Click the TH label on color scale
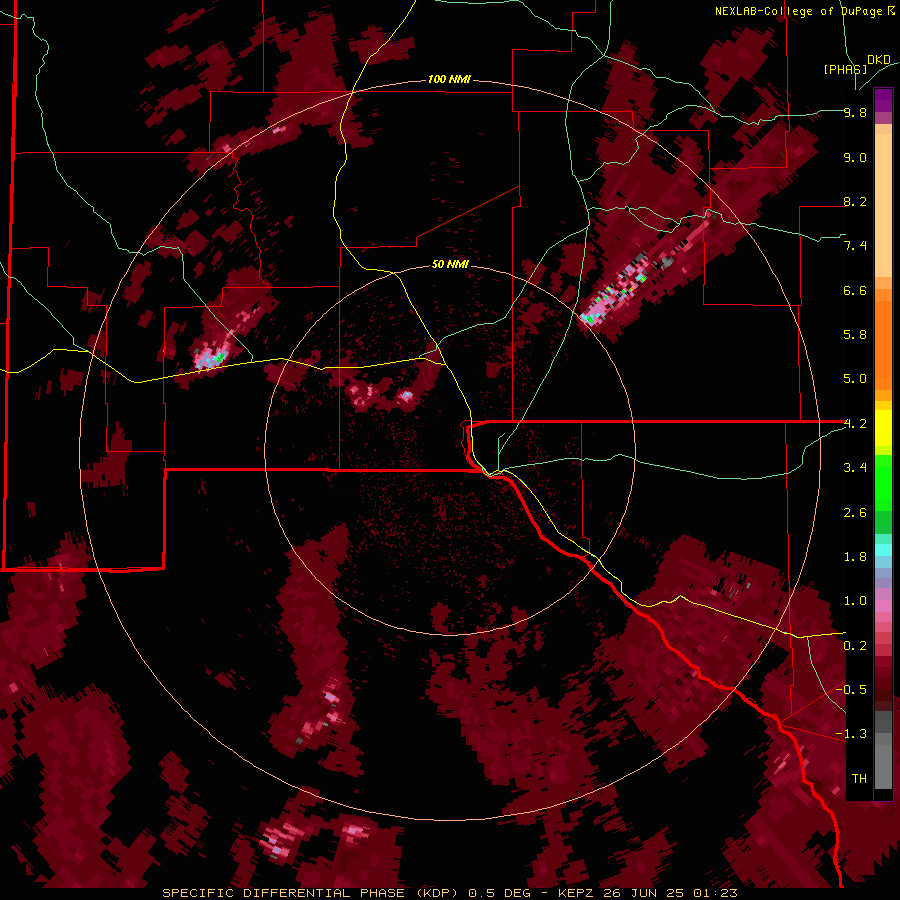 coord(859,778)
